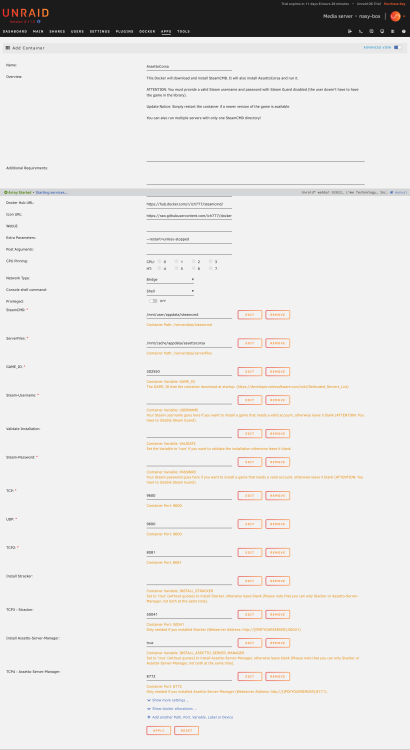Click Edit for the SteamCMD path
Image resolution: width=410 pixels, height=750 pixels.
250,315
